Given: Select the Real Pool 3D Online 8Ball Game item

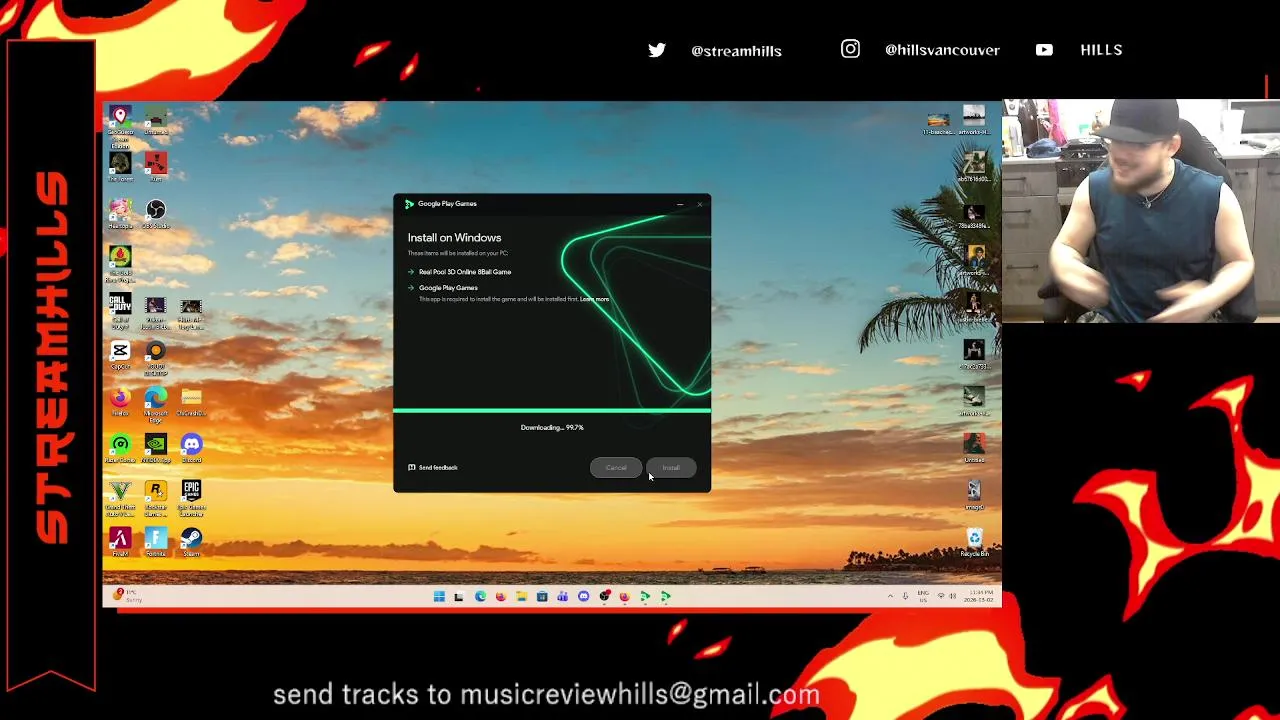Looking at the screenshot, I should [x=464, y=272].
